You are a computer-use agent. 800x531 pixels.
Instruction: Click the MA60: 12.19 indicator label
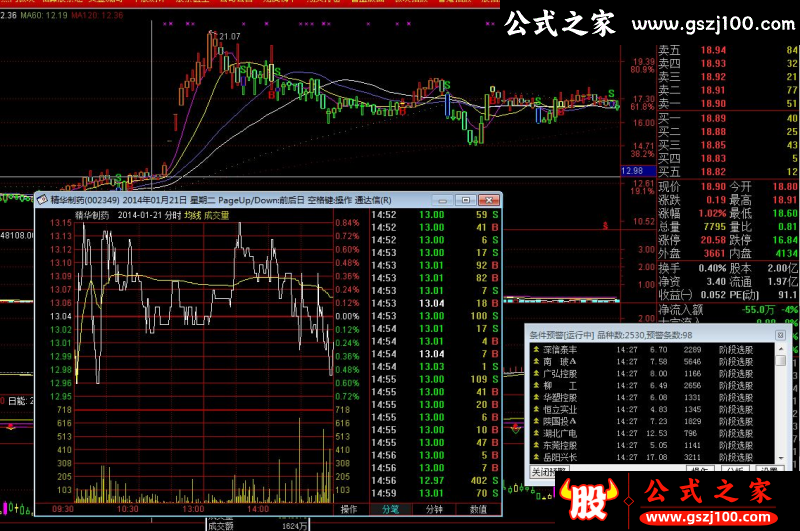click(43, 15)
